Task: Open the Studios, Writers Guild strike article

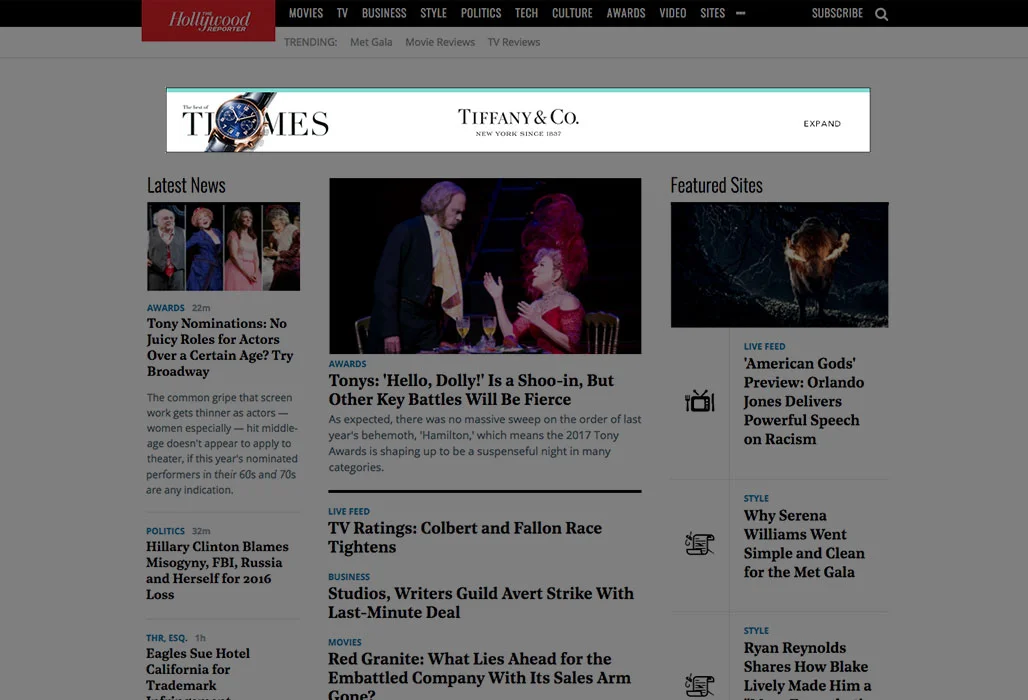Action: pos(481,603)
